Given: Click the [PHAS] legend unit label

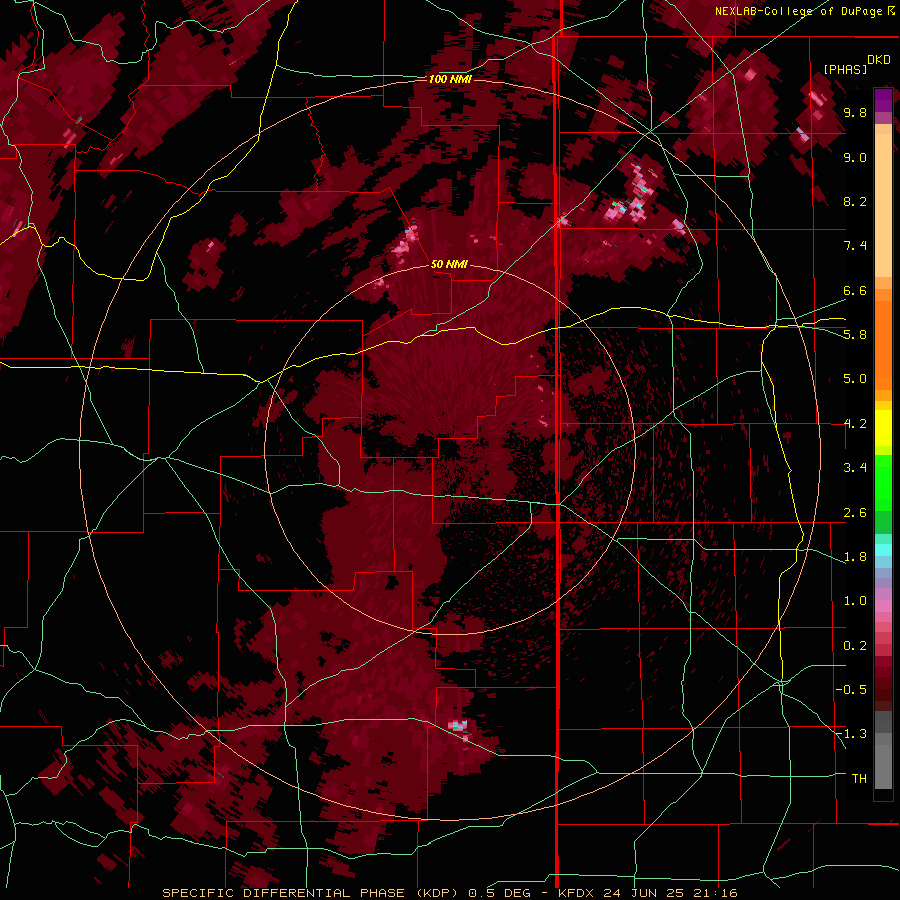Looking at the screenshot, I should point(845,69).
